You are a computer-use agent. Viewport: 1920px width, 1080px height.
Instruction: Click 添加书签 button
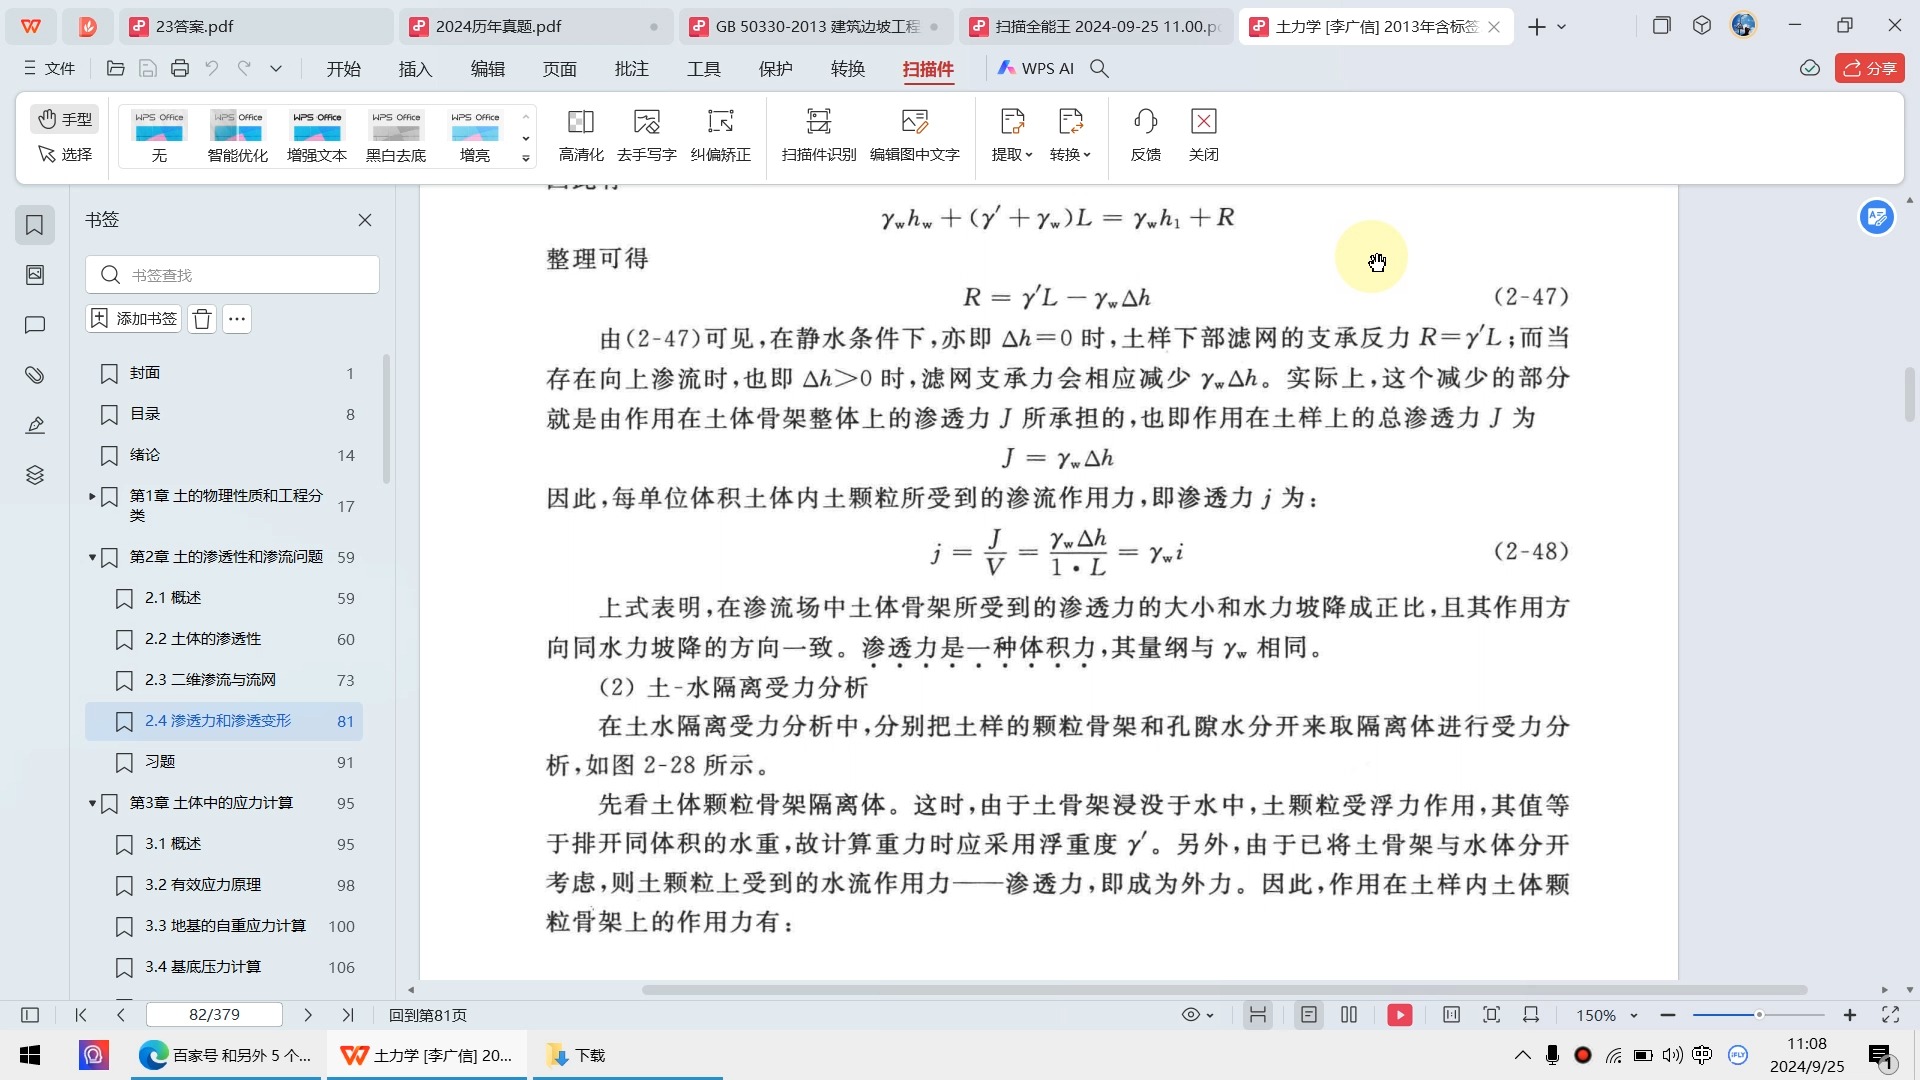(x=134, y=319)
